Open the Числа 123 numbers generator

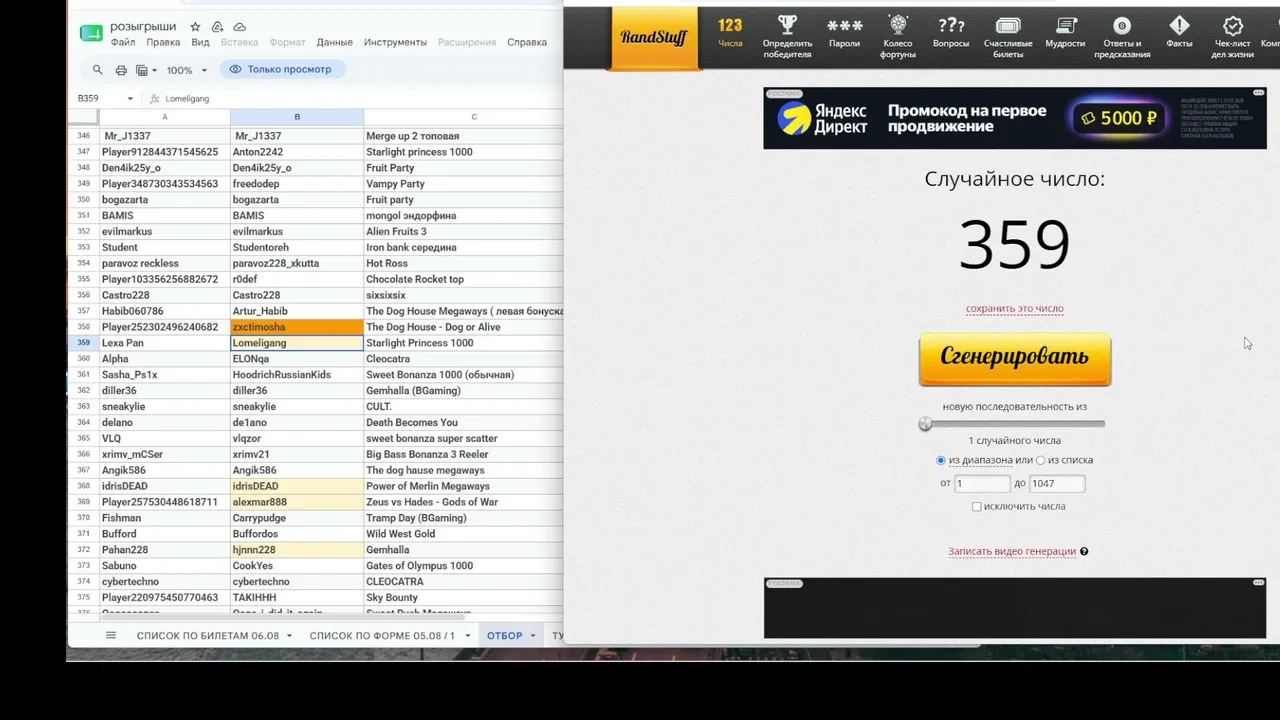(x=730, y=32)
